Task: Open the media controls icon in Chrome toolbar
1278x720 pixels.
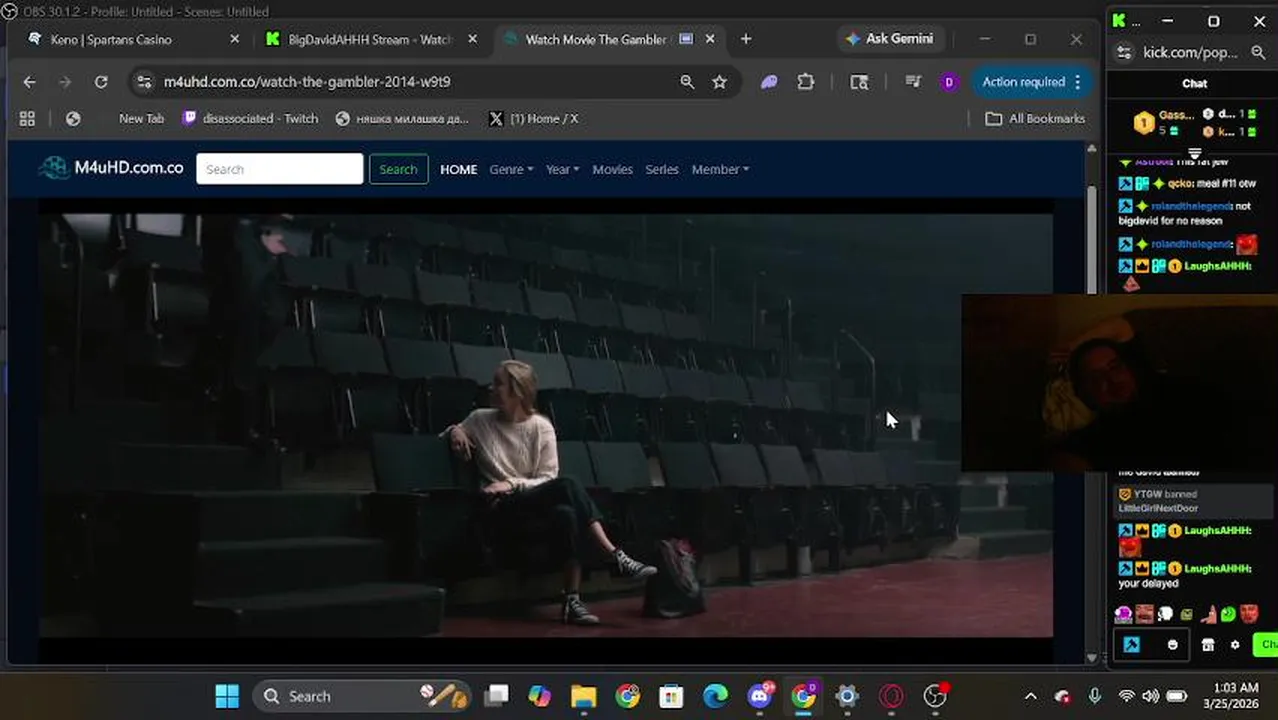Action: coord(913,82)
